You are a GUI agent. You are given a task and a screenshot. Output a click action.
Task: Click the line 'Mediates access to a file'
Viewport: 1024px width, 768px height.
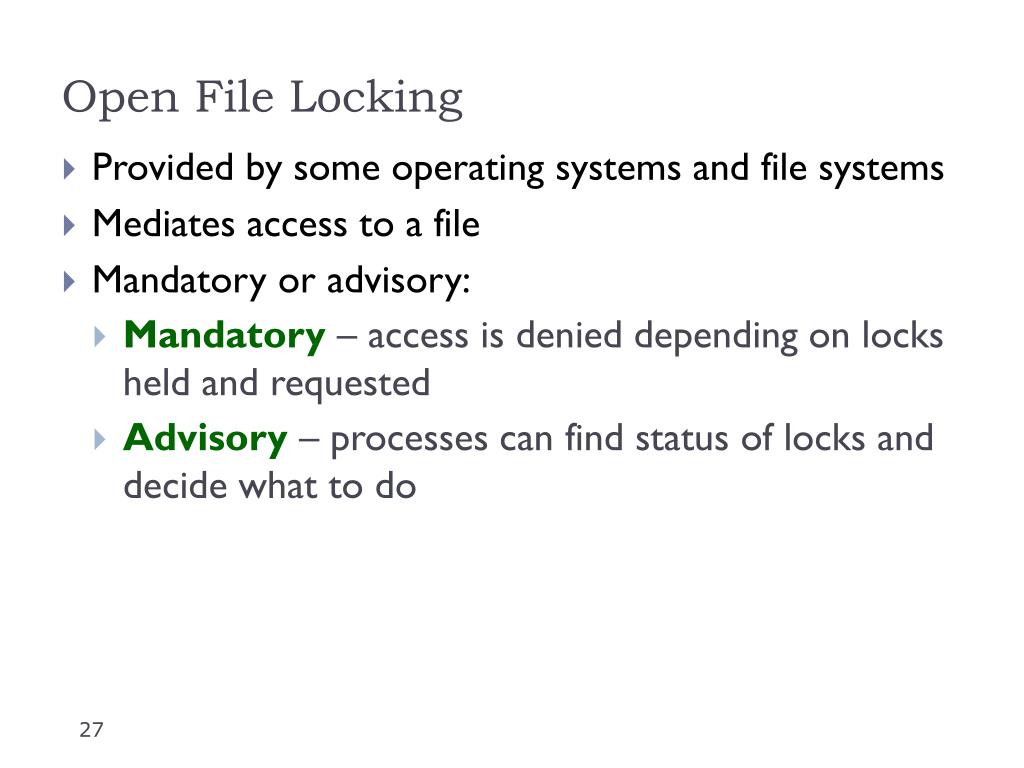coord(286,224)
